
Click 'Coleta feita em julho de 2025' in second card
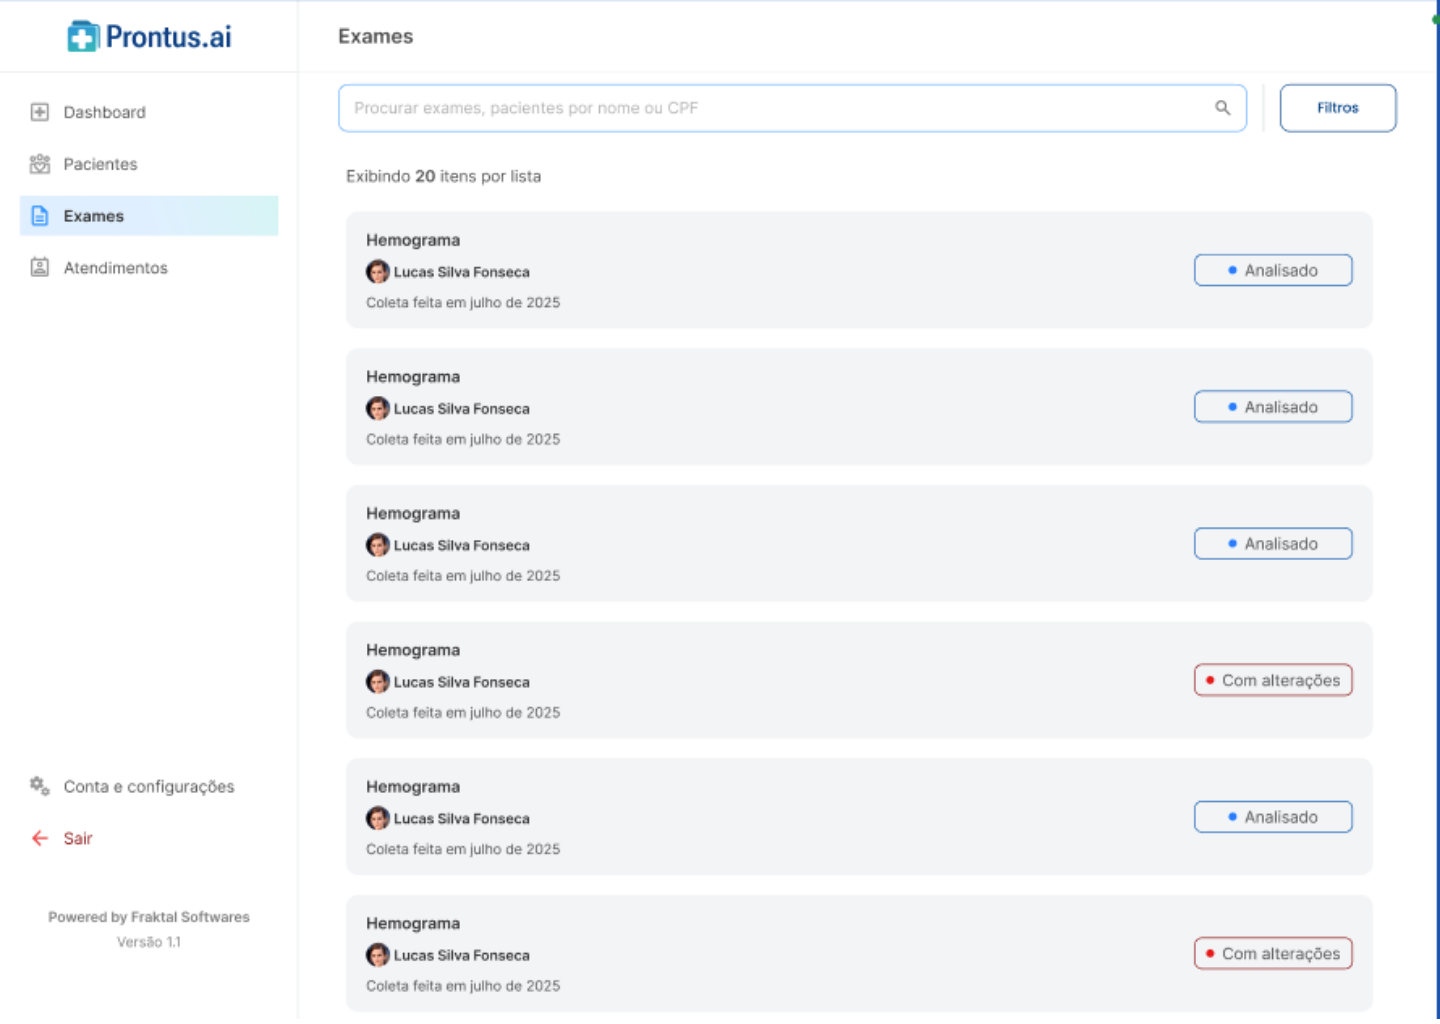pos(463,439)
